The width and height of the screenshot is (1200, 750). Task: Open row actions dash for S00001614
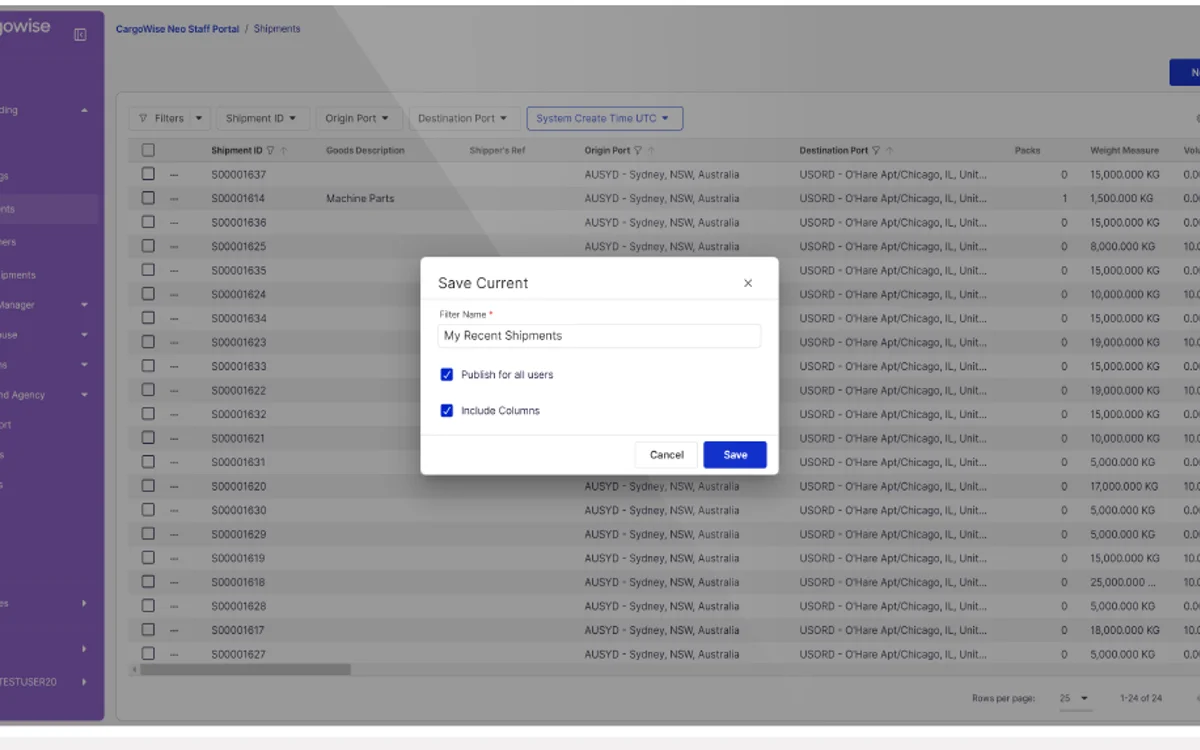point(174,199)
